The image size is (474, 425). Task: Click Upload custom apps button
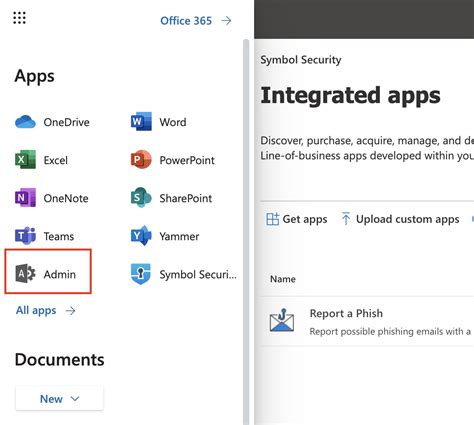point(400,219)
